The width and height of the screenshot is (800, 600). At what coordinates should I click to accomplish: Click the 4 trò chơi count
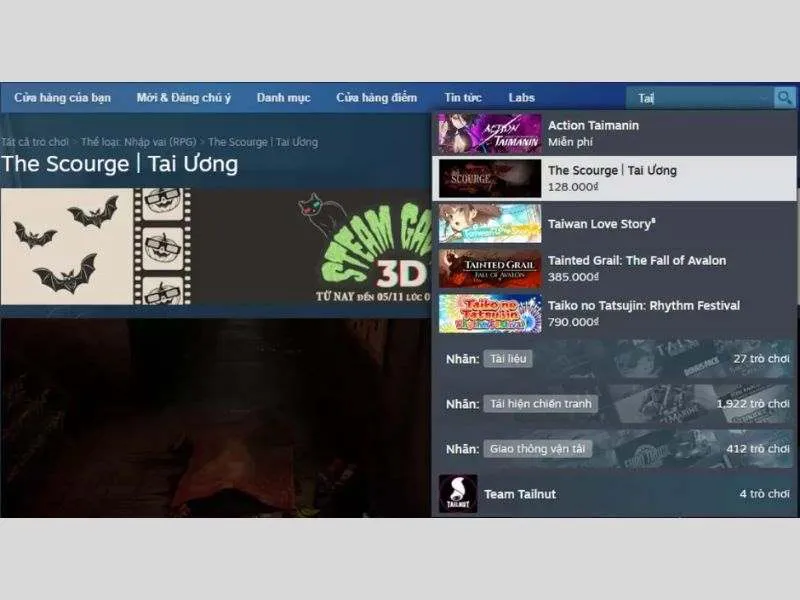[764, 493]
